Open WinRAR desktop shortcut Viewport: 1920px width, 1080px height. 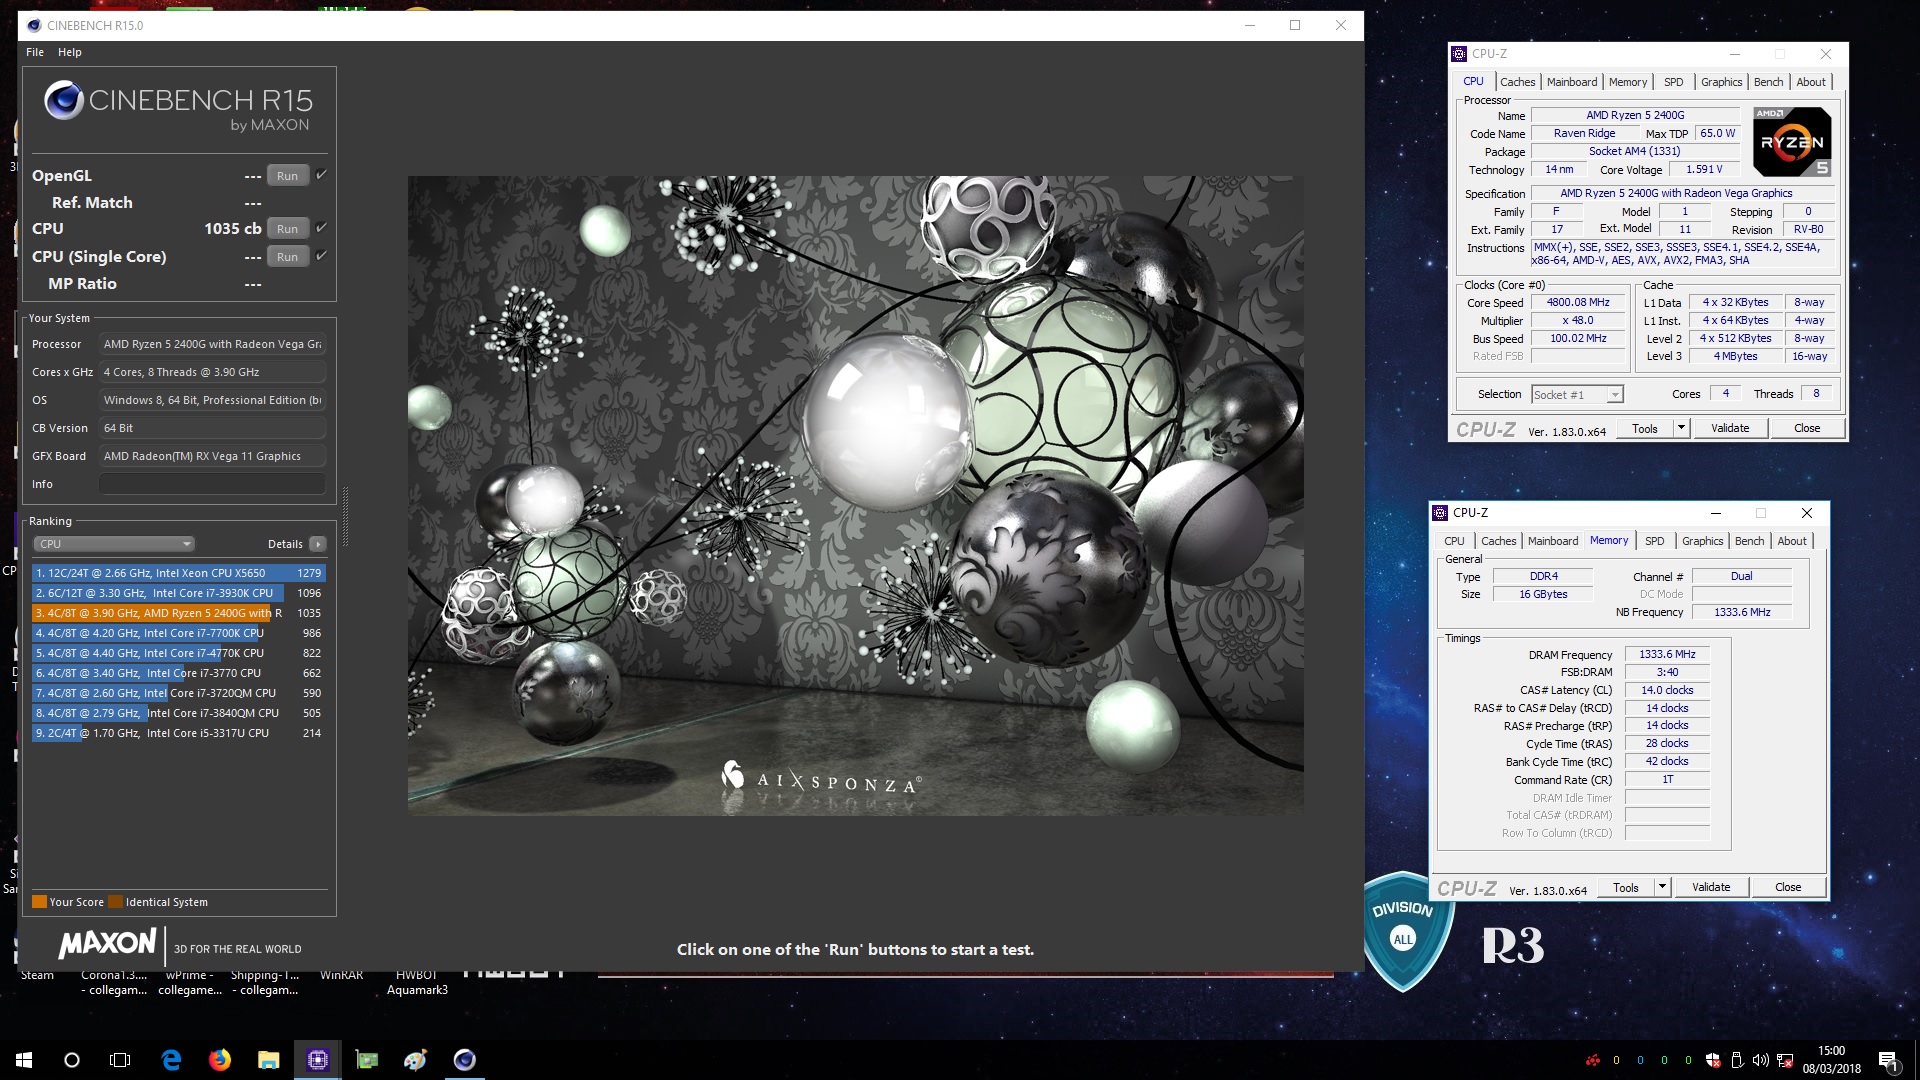(x=341, y=975)
